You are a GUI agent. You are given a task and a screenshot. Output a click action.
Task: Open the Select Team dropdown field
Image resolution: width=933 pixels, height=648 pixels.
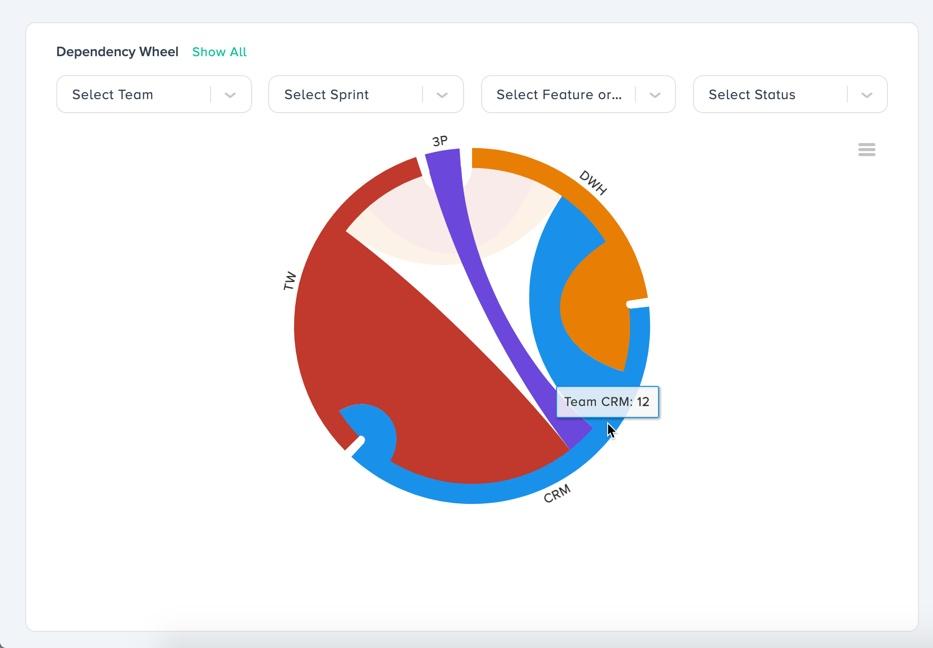[135, 95]
